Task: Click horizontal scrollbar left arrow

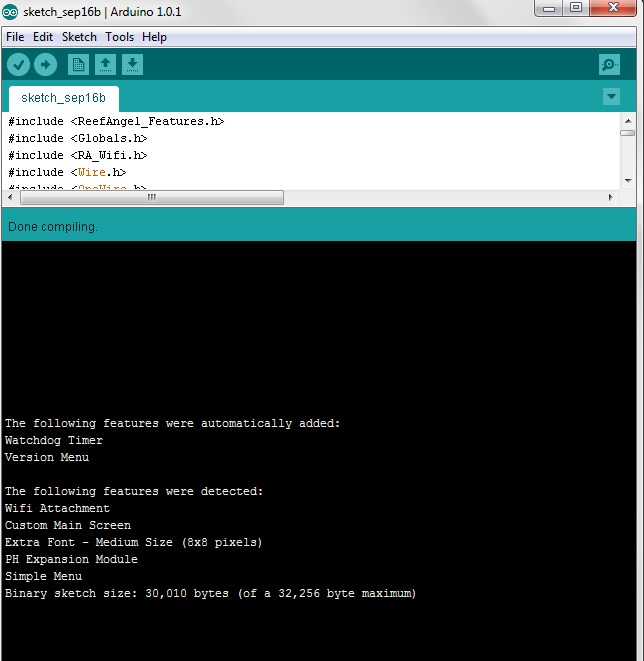Action: 11,197
